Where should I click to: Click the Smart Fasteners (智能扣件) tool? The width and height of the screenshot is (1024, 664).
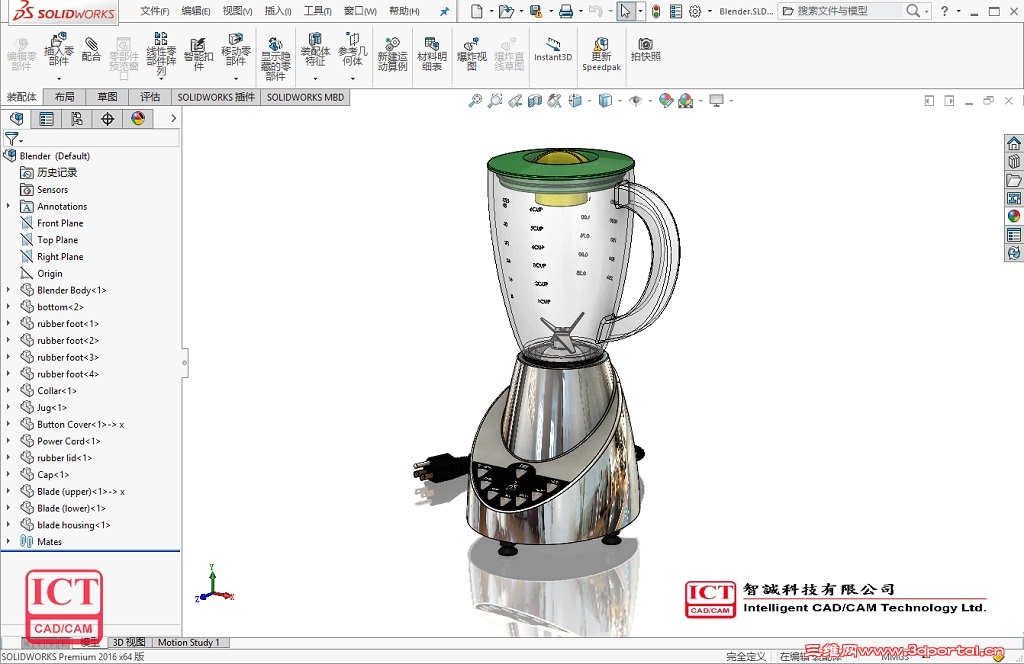click(199, 54)
